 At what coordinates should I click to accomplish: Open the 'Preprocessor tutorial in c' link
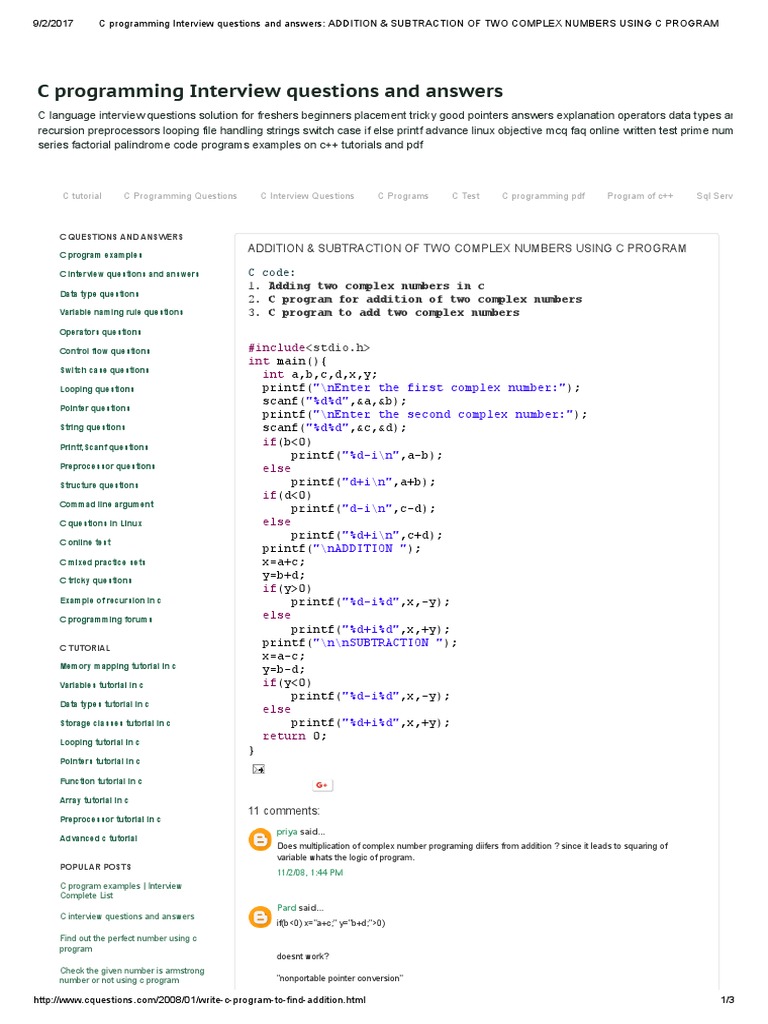[x=110, y=819]
